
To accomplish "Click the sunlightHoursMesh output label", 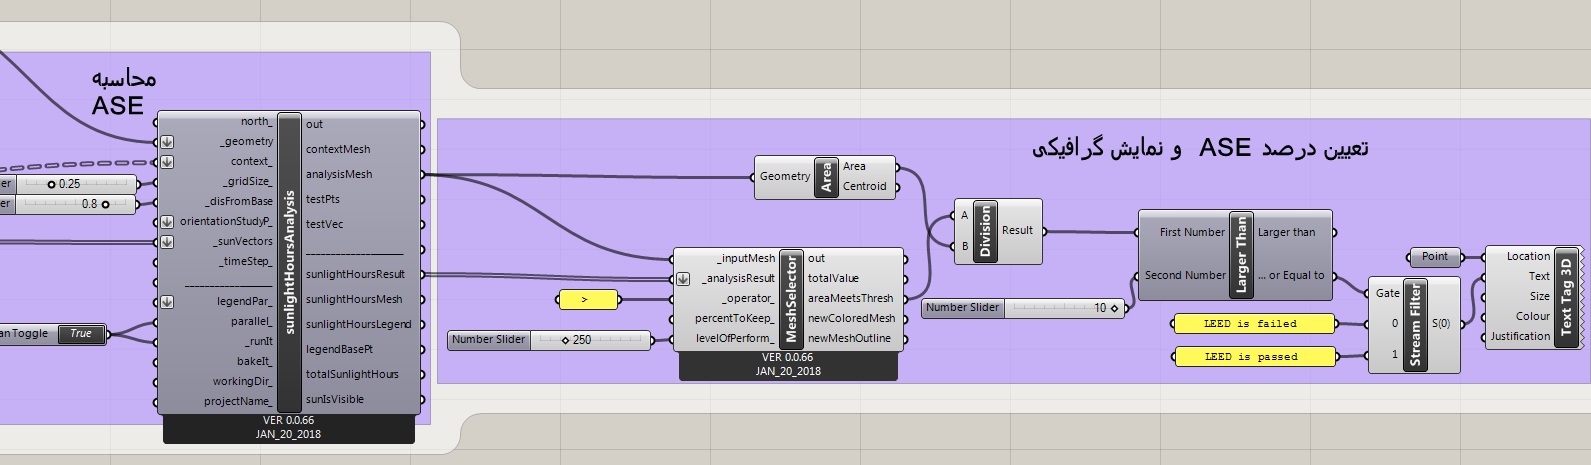I will click(x=354, y=300).
